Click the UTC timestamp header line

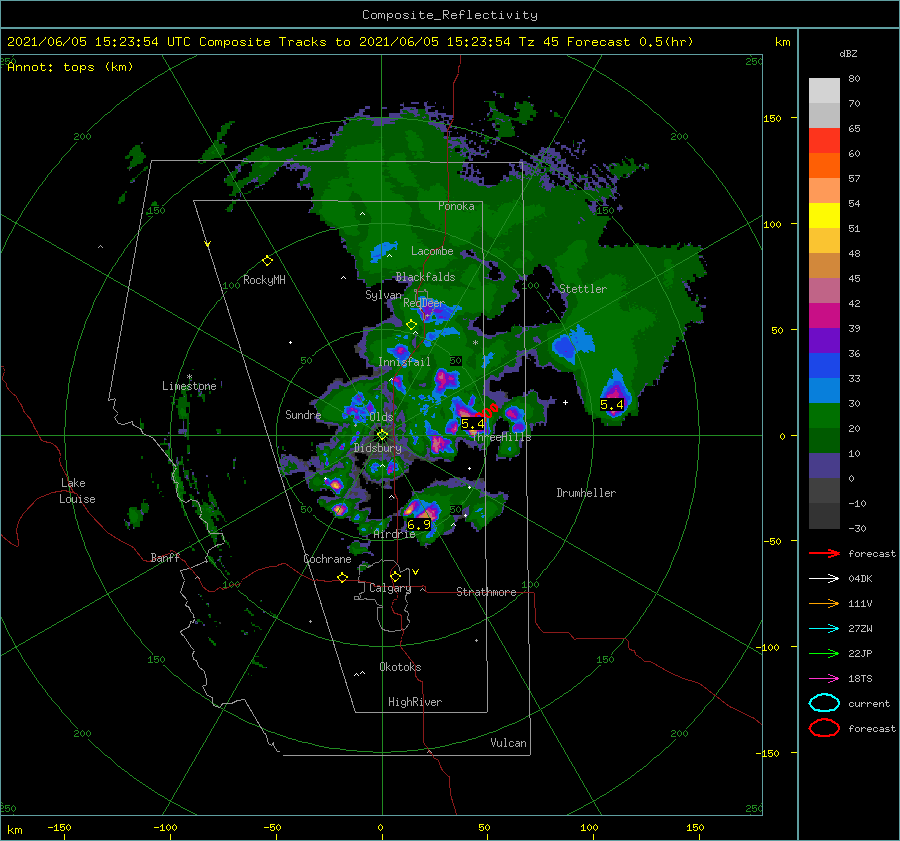point(350,42)
